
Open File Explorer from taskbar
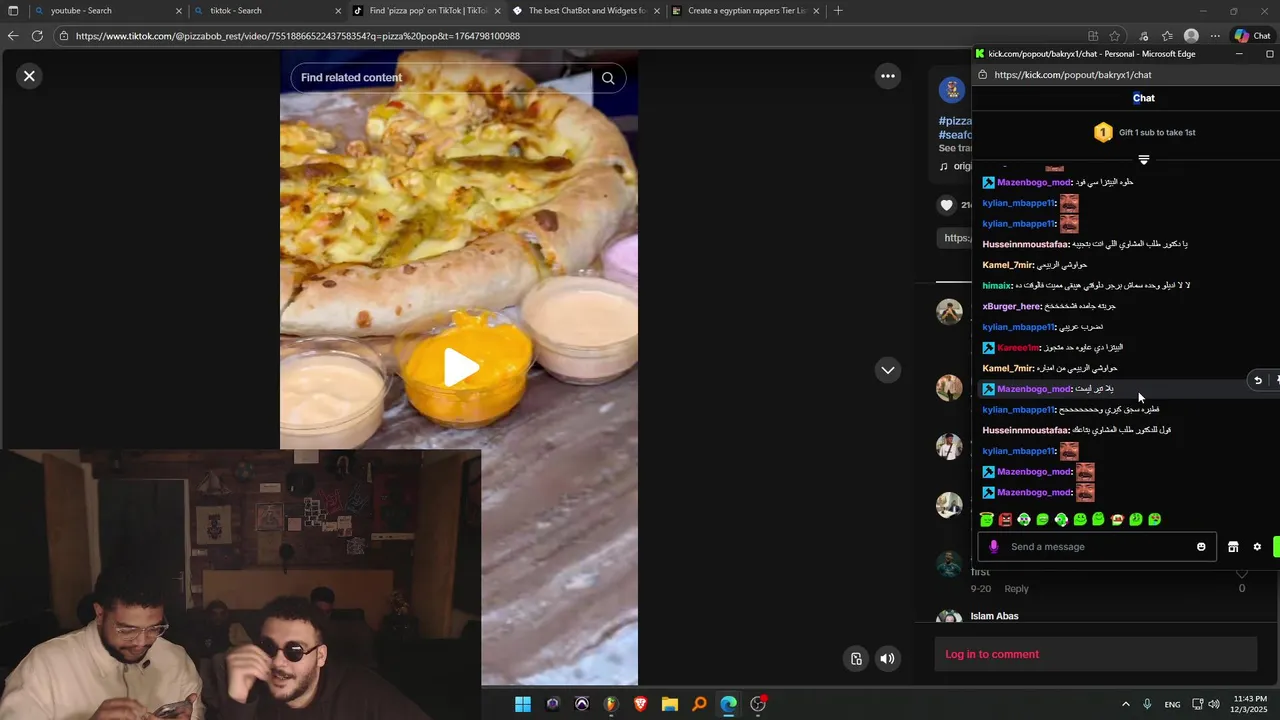pos(669,704)
